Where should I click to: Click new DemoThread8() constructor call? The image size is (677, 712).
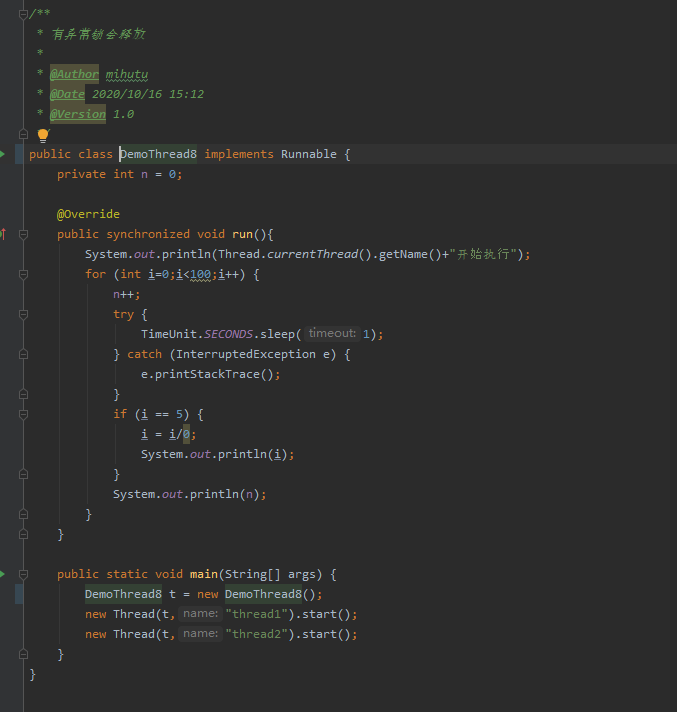coord(260,594)
